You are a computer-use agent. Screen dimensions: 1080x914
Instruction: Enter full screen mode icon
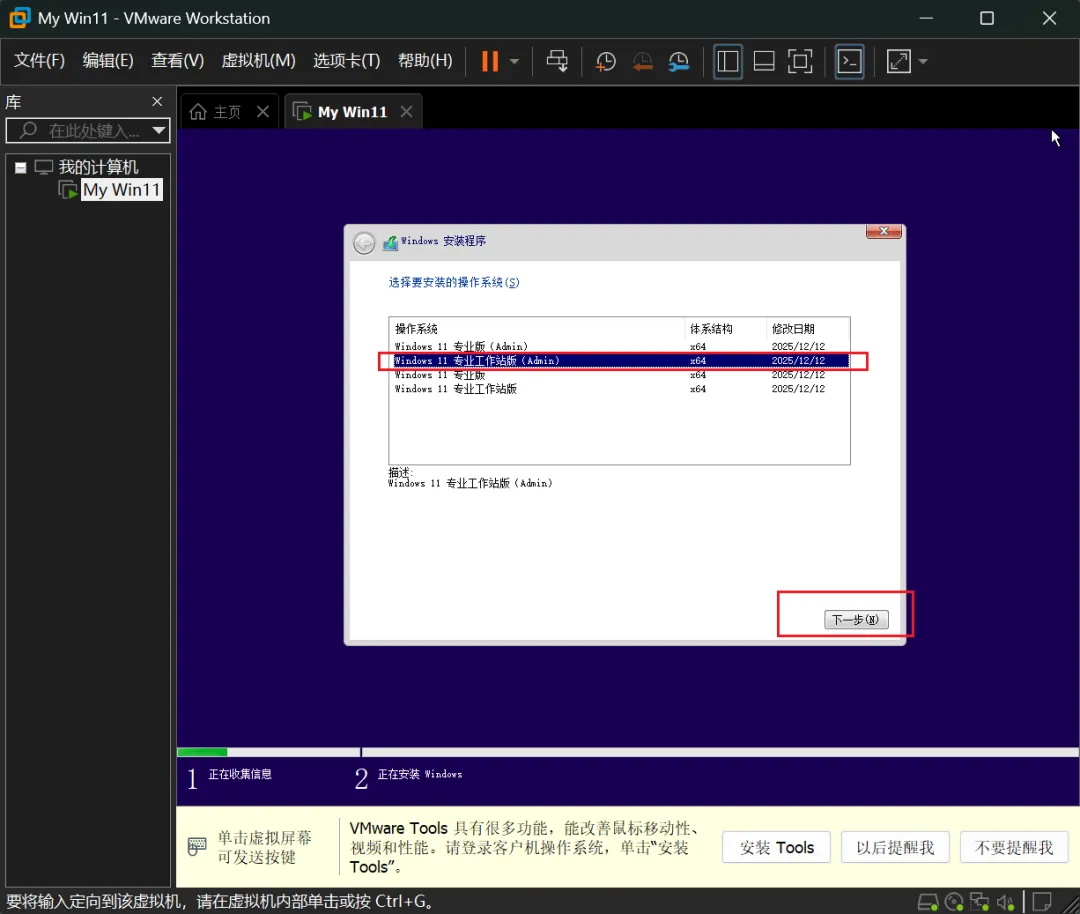800,61
